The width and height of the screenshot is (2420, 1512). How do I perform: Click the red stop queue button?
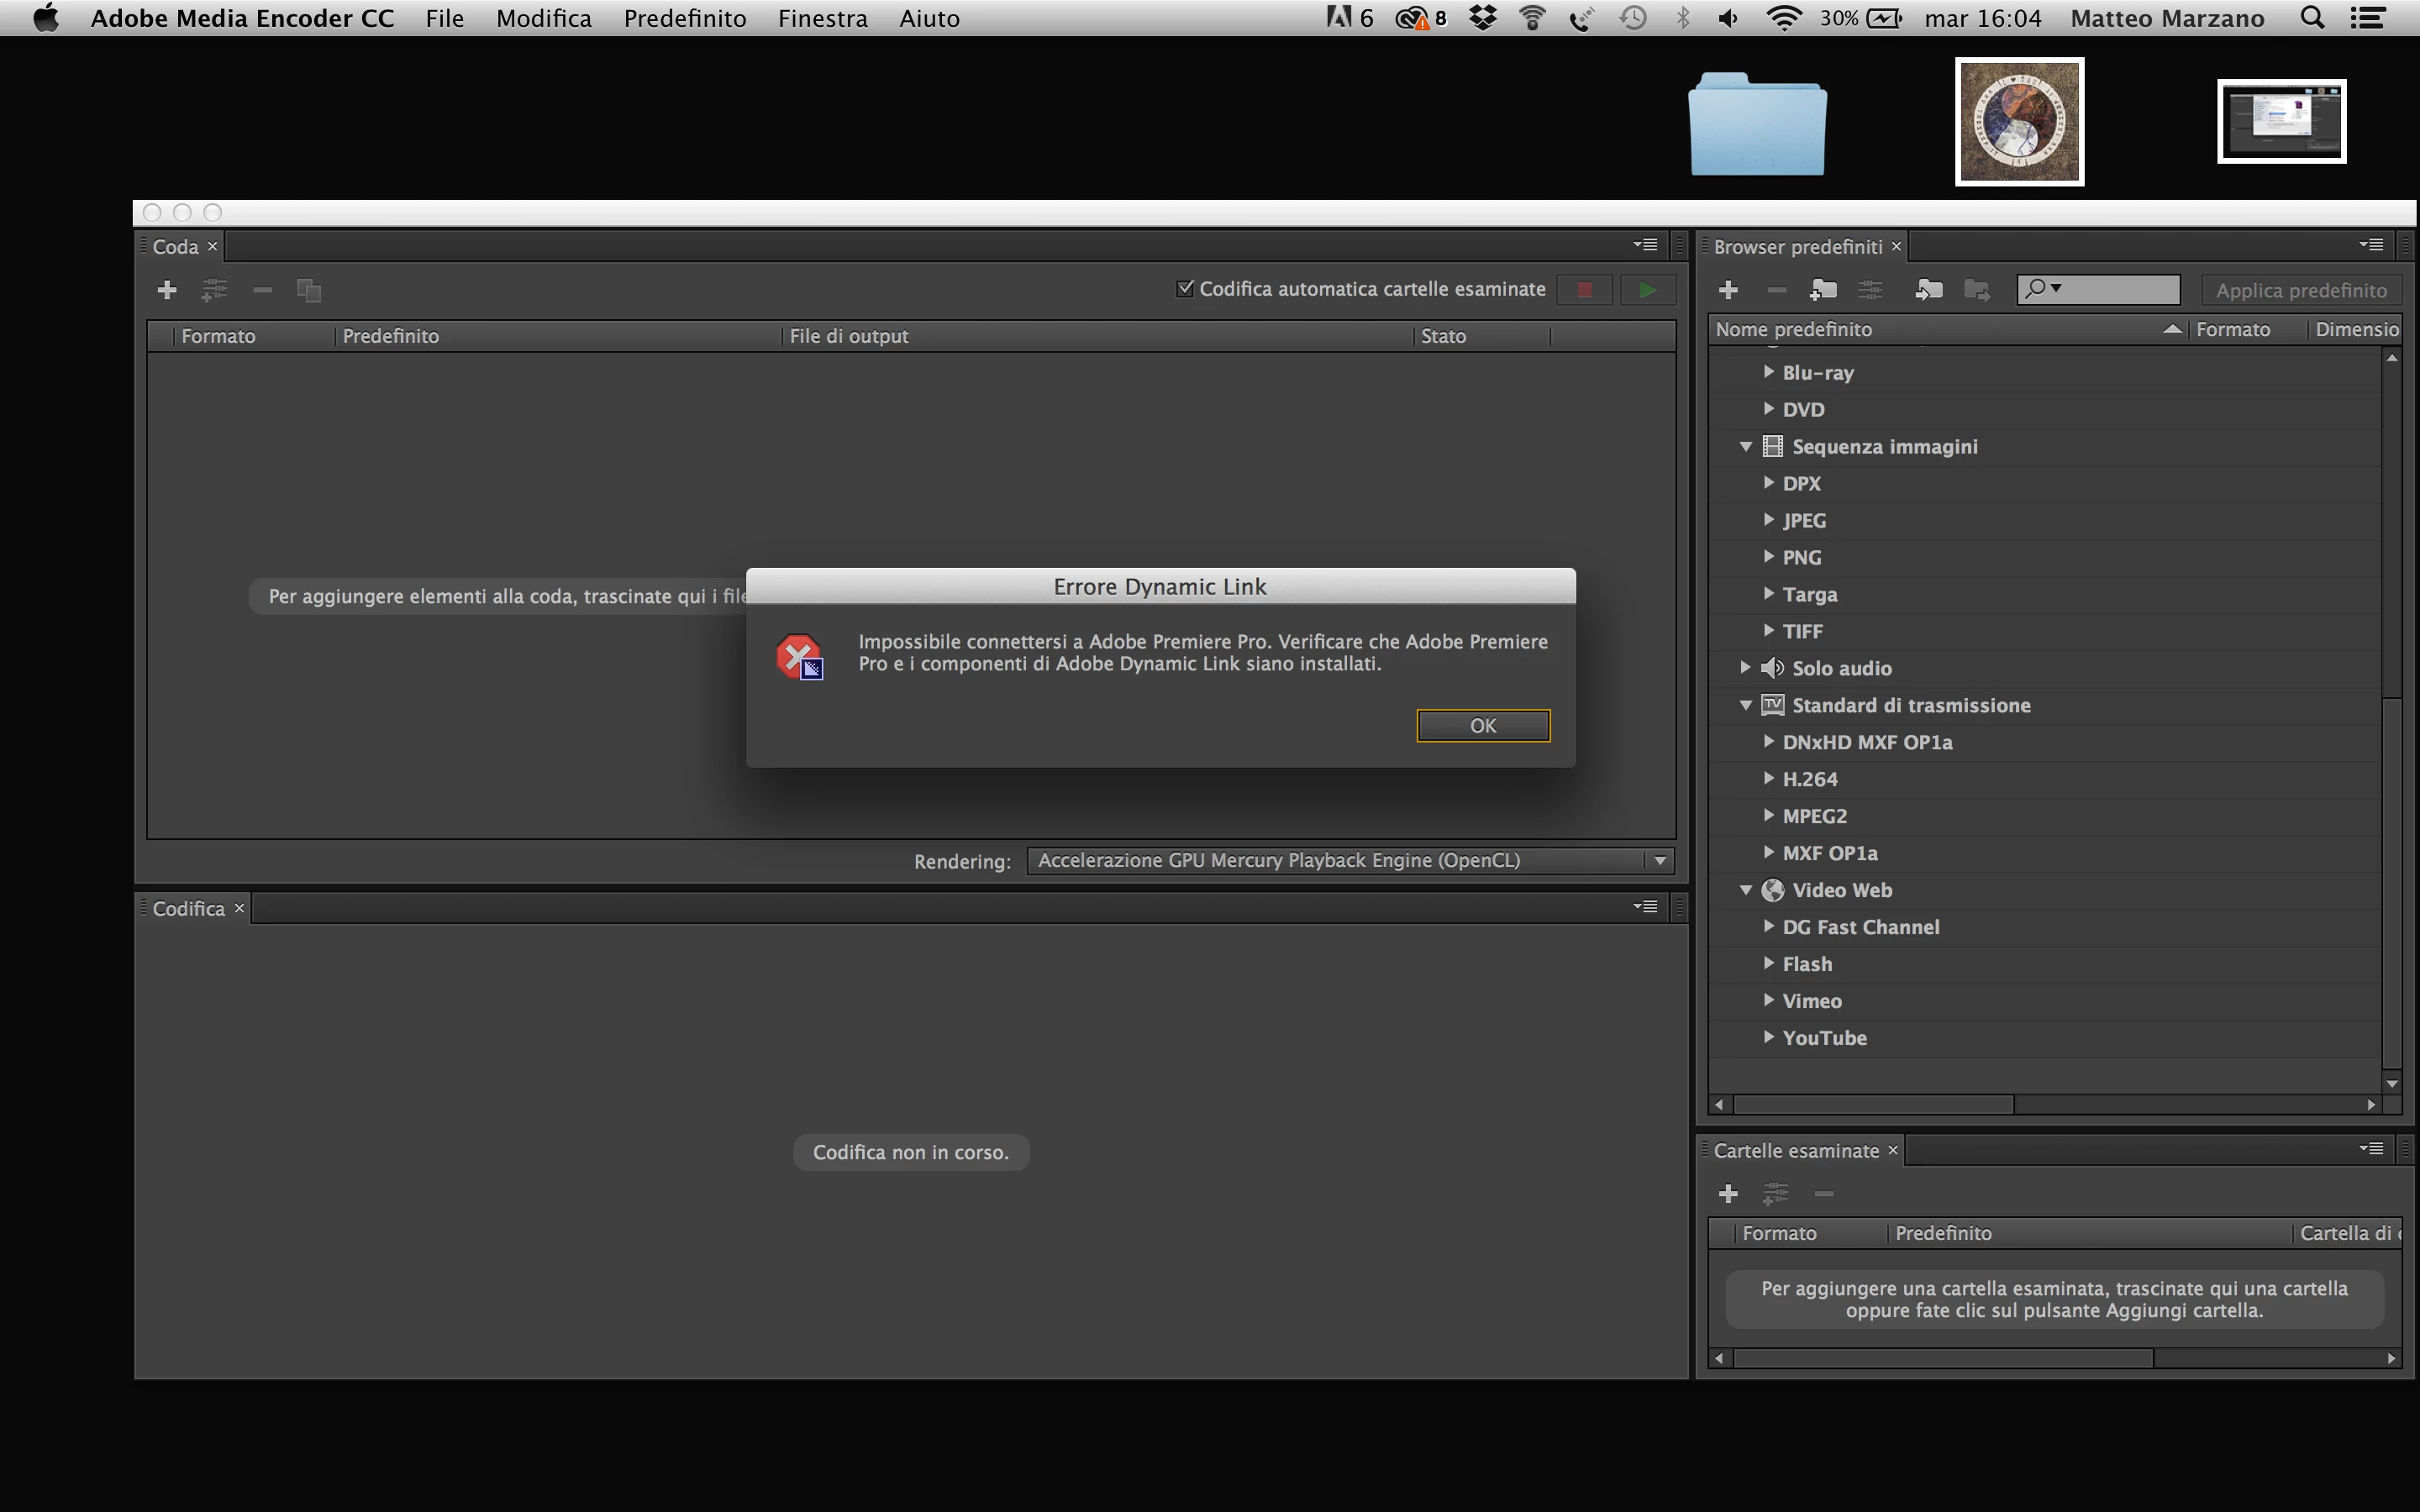click(x=1584, y=290)
